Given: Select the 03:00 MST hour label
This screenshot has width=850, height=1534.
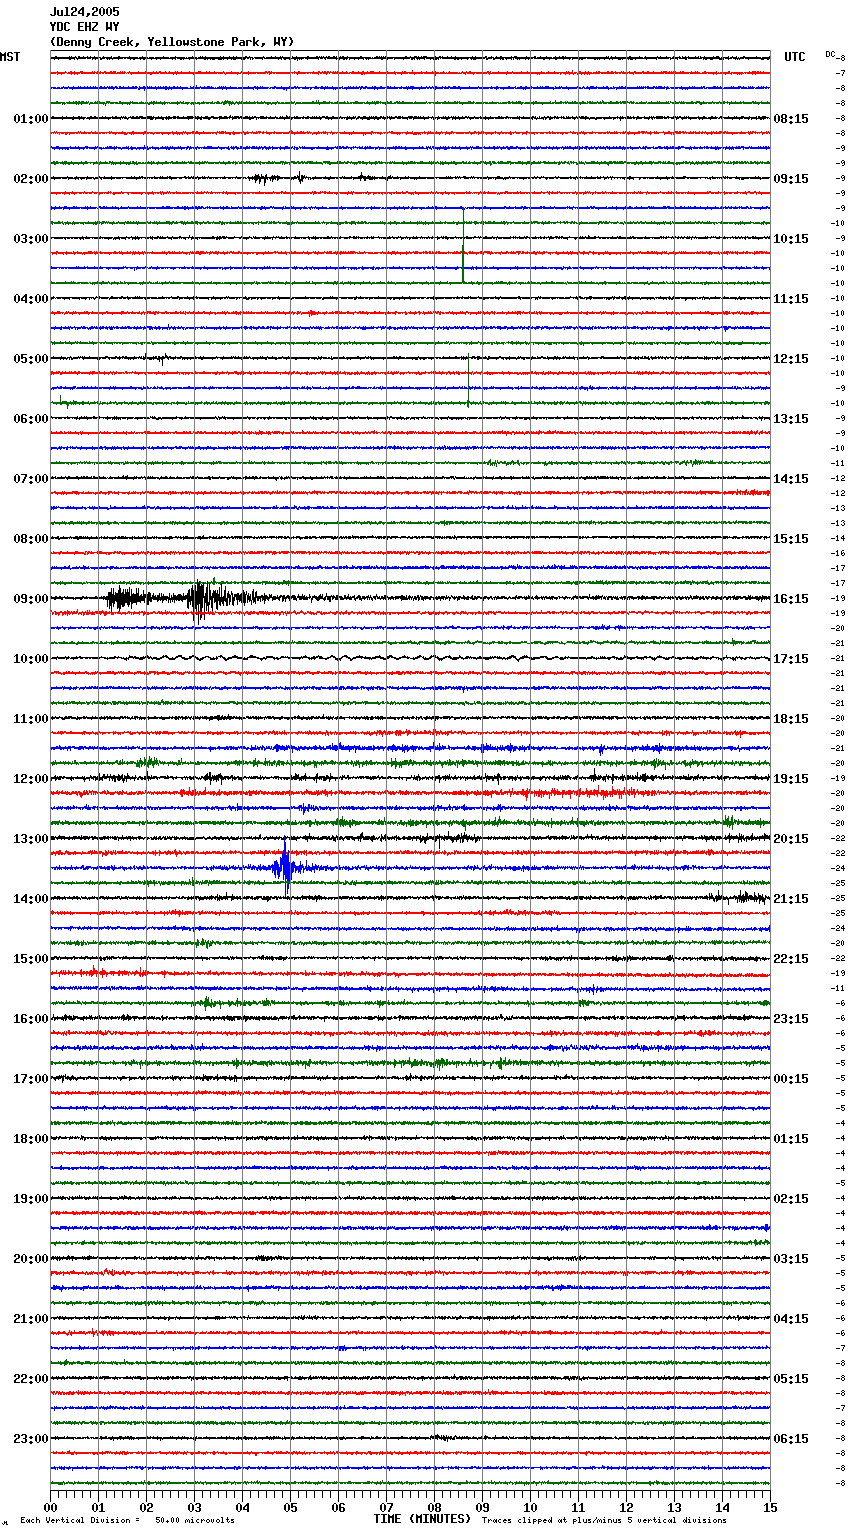Looking at the screenshot, I should (x=30, y=239).
